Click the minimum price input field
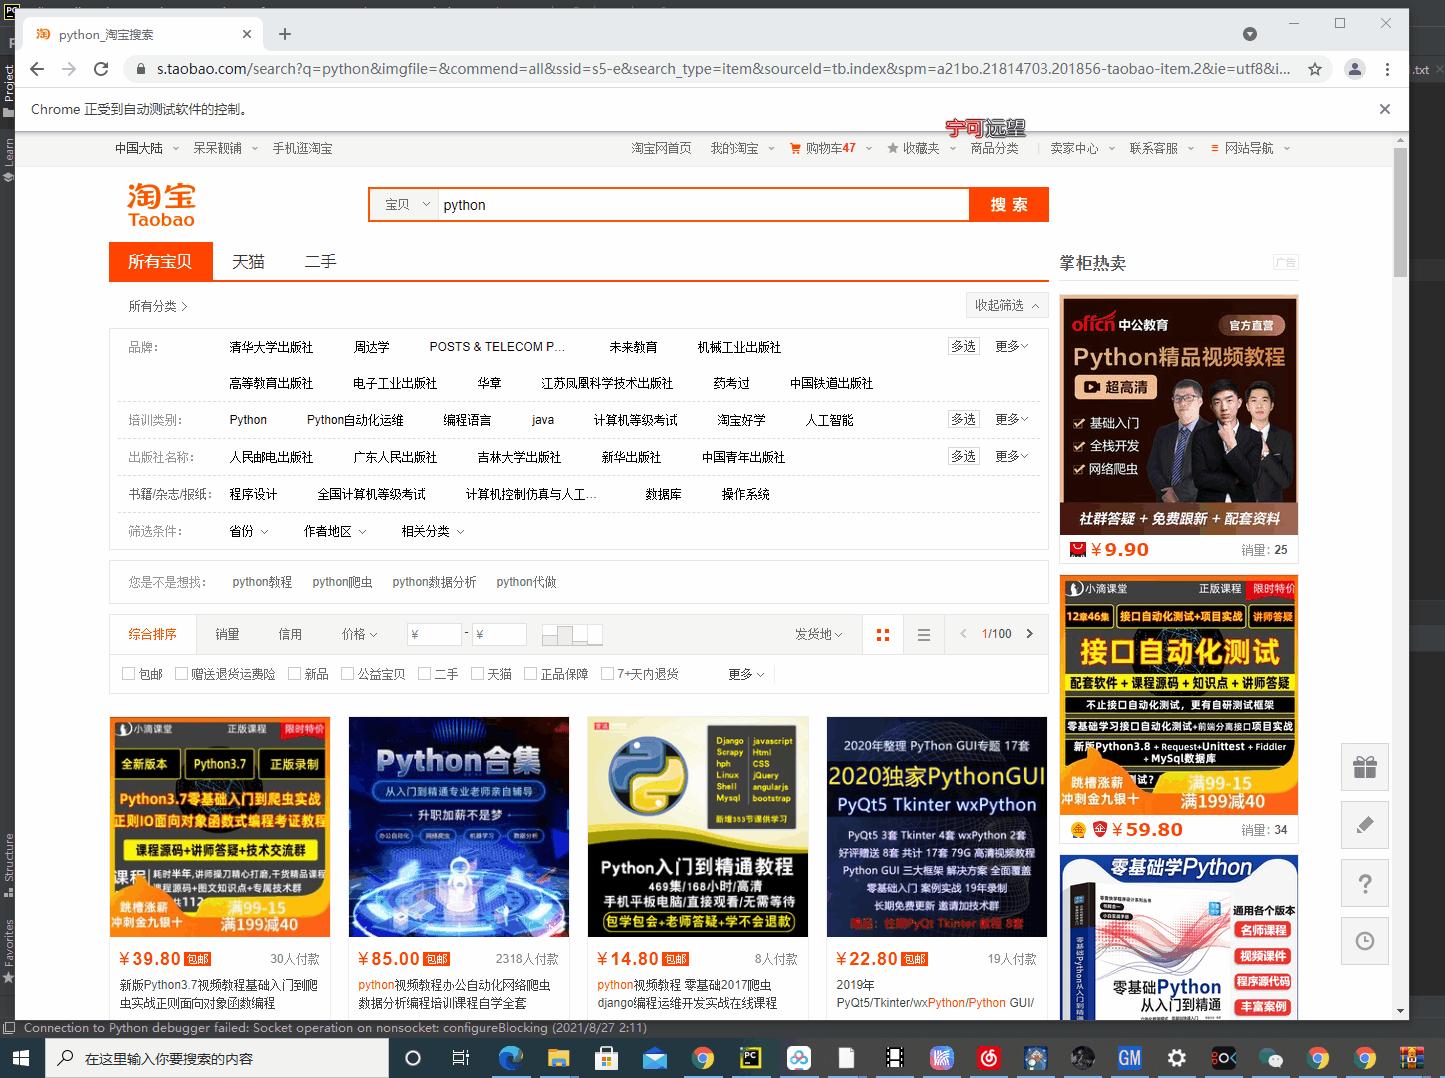 pos(433,634)
